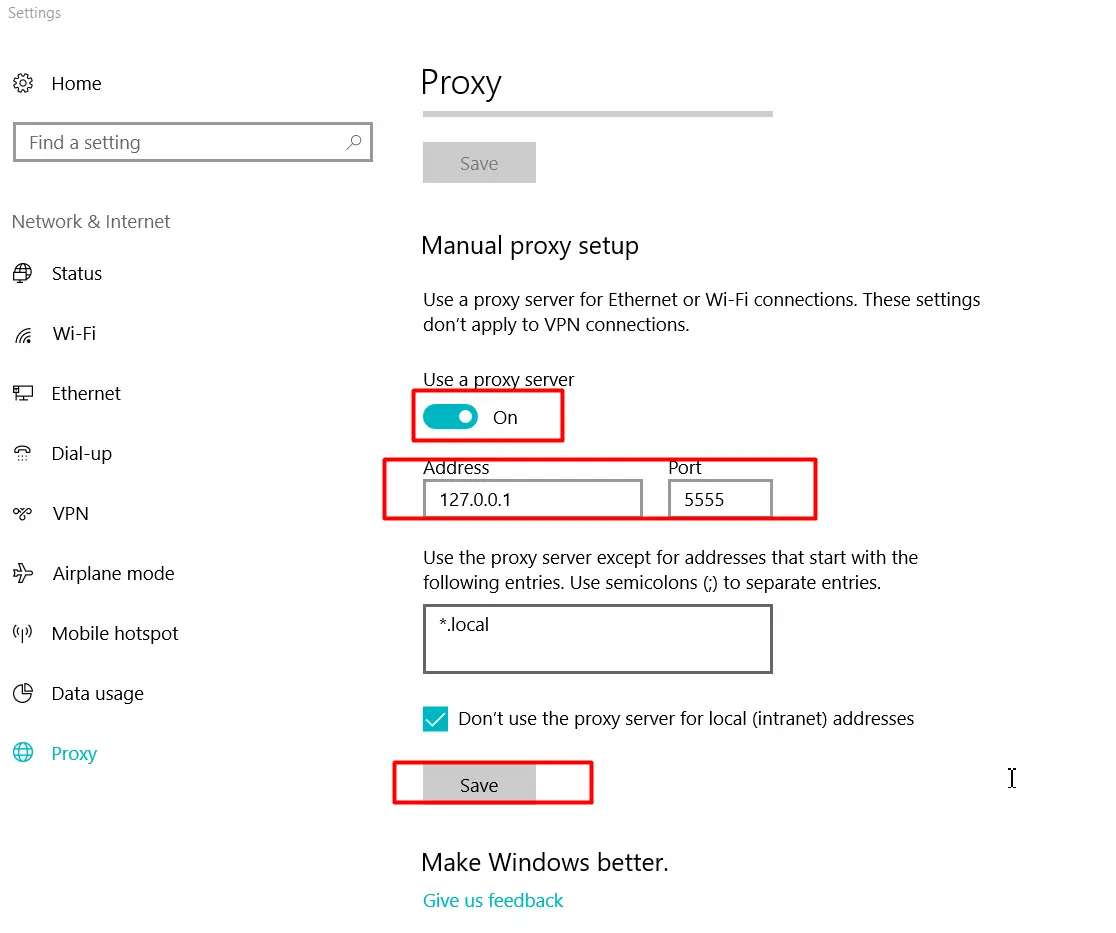The height and width of the screenshot is (933, 1116).
Task: Click the Home gear icon
Action: click(23, 83)
